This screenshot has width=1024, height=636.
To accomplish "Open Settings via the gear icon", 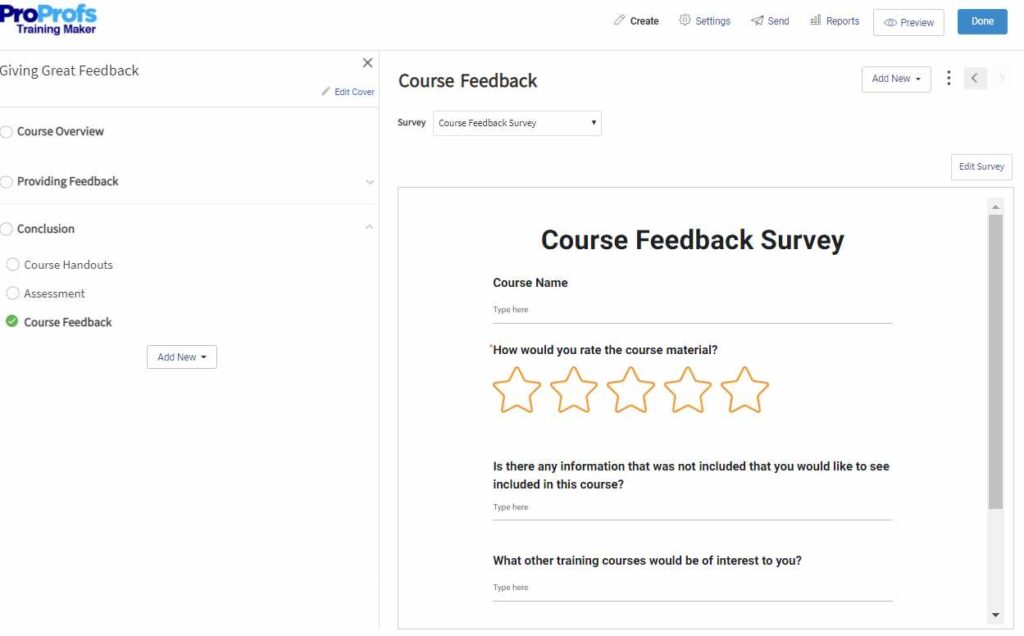I will 686,20.
